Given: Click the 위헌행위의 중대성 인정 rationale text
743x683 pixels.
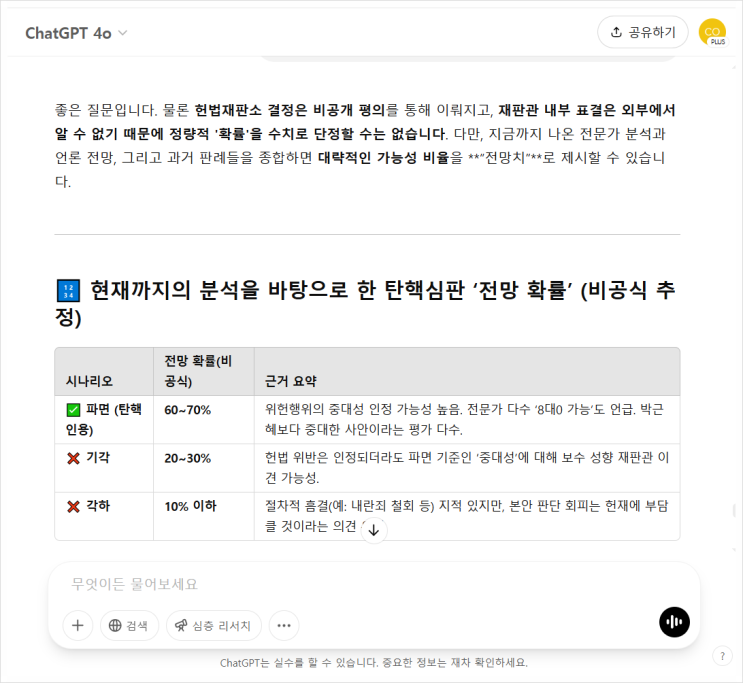Looking at the screenshot, I should click(x=464, y=419).
